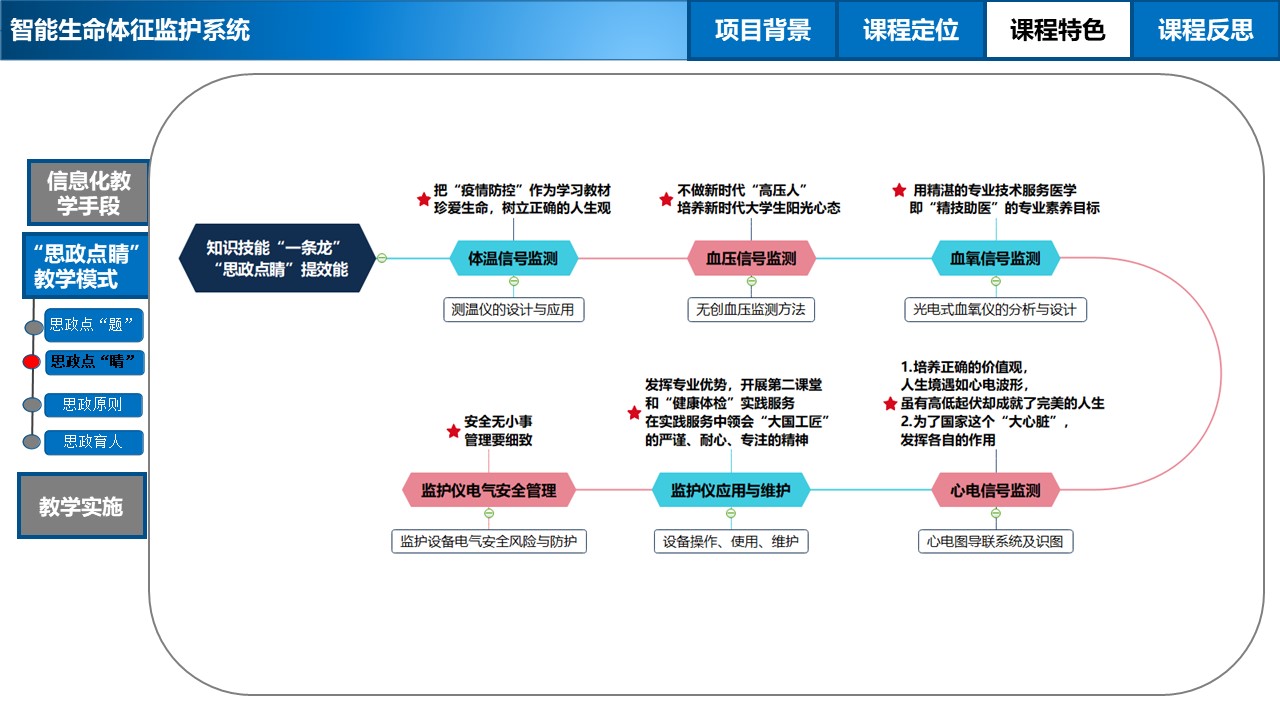Go to the 课程反思 tab
This screenshot has height=720, width=1280.
1206,30
